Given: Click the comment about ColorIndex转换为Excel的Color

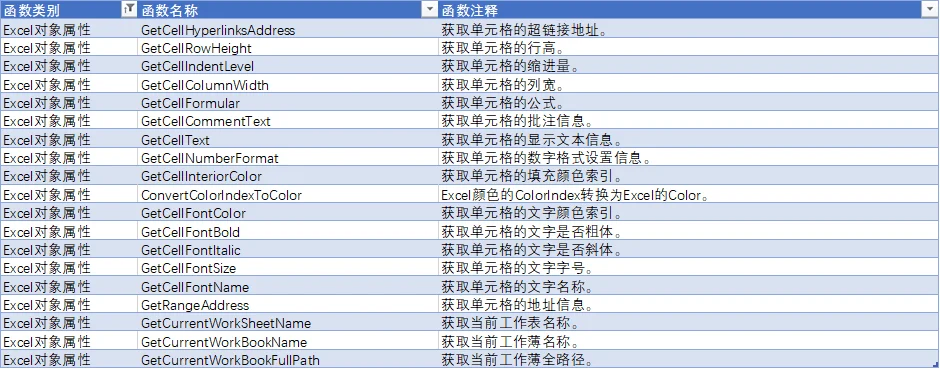Looking at the screenshot, I should click(x=576, y=195).
